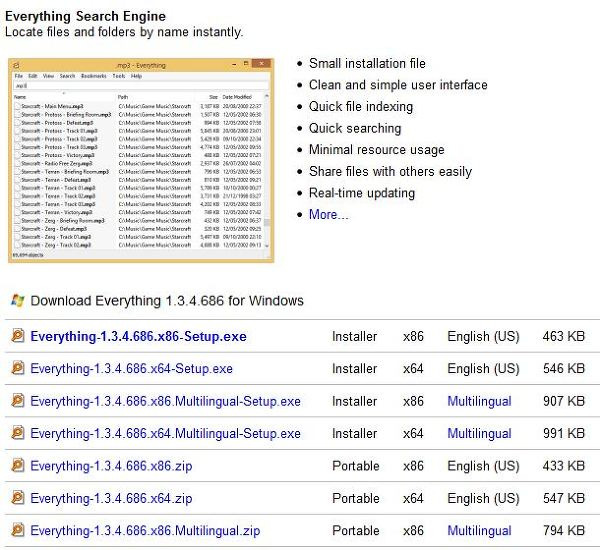600x550 pixels.
Task: Click the icon beside Everything-1.3.4.686.x64.zip
Action: tap(18, 498)
